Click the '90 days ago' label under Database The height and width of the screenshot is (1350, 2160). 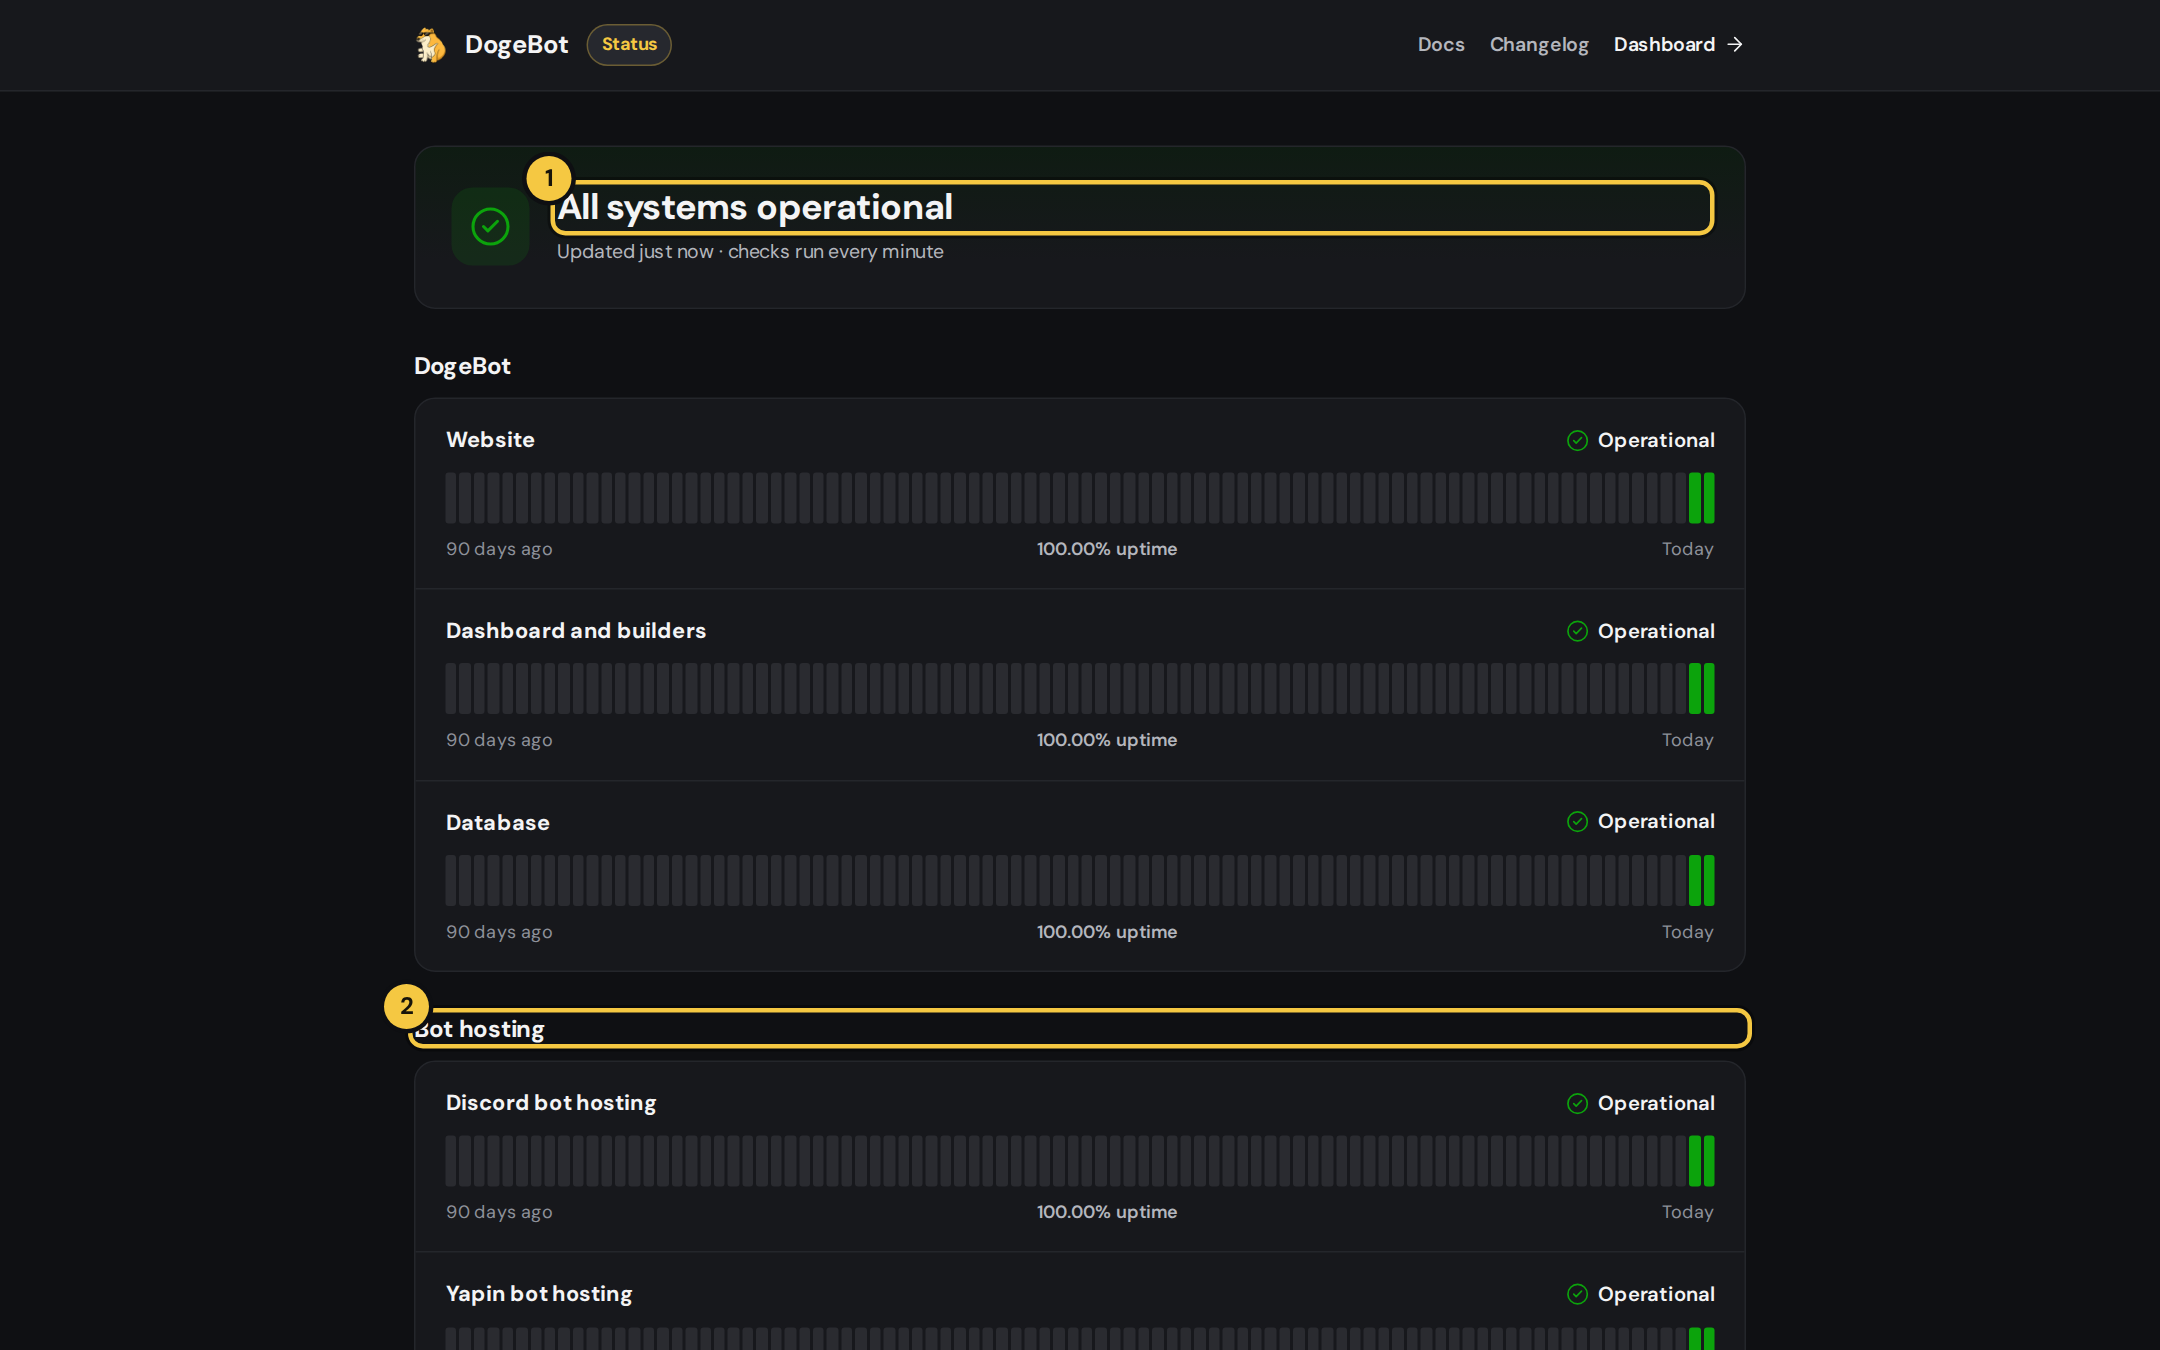[499, 932]
